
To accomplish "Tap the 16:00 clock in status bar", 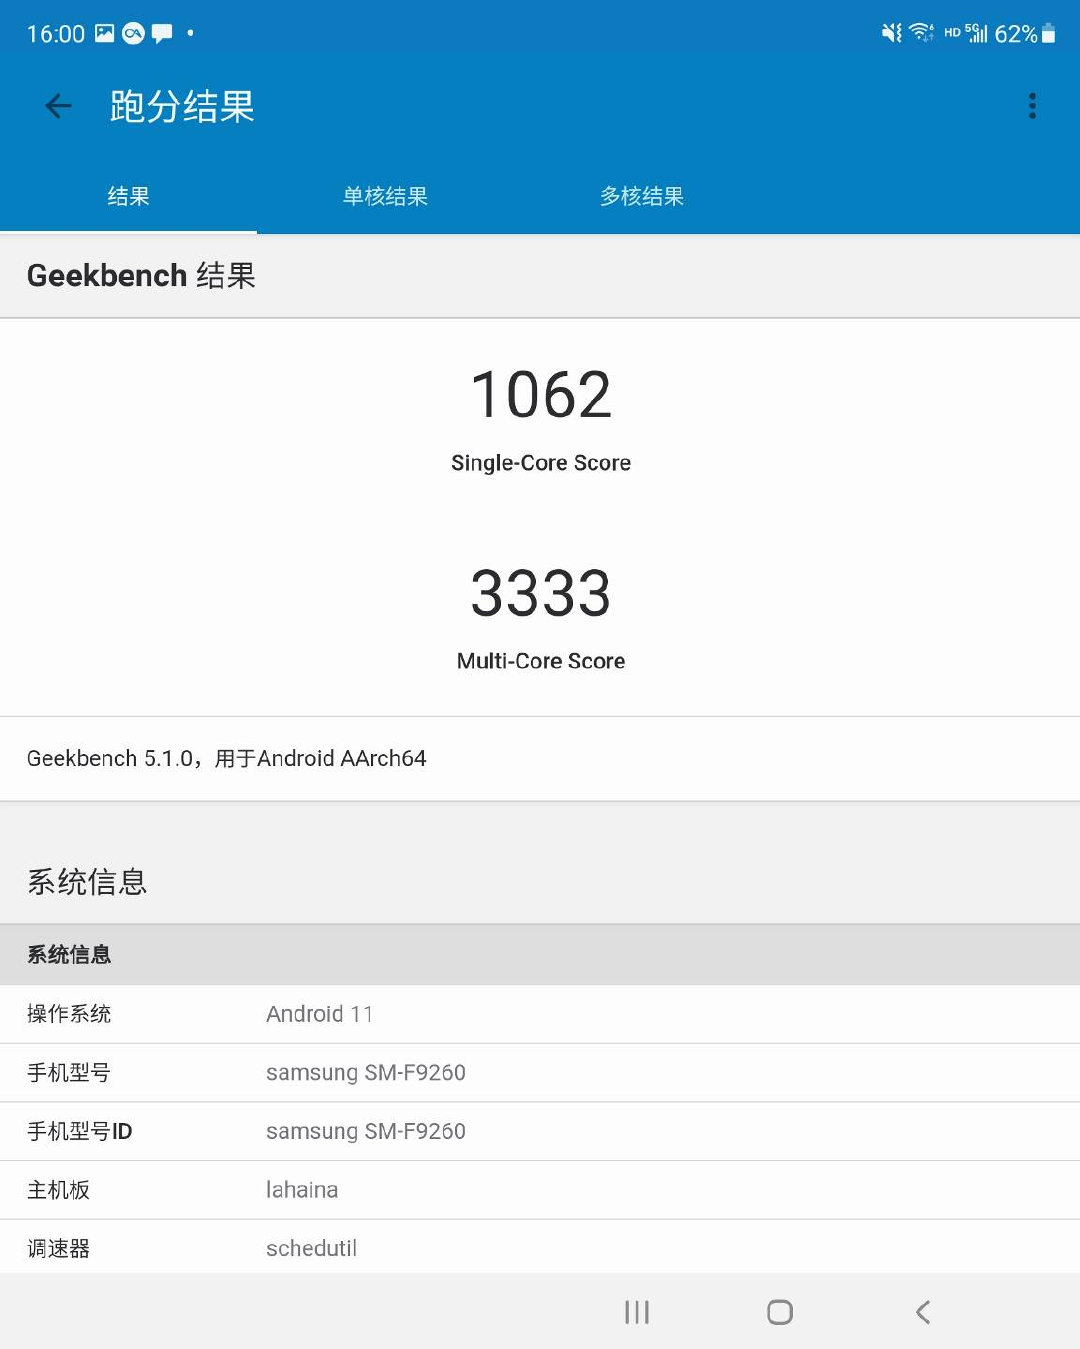I will (56, 34).
